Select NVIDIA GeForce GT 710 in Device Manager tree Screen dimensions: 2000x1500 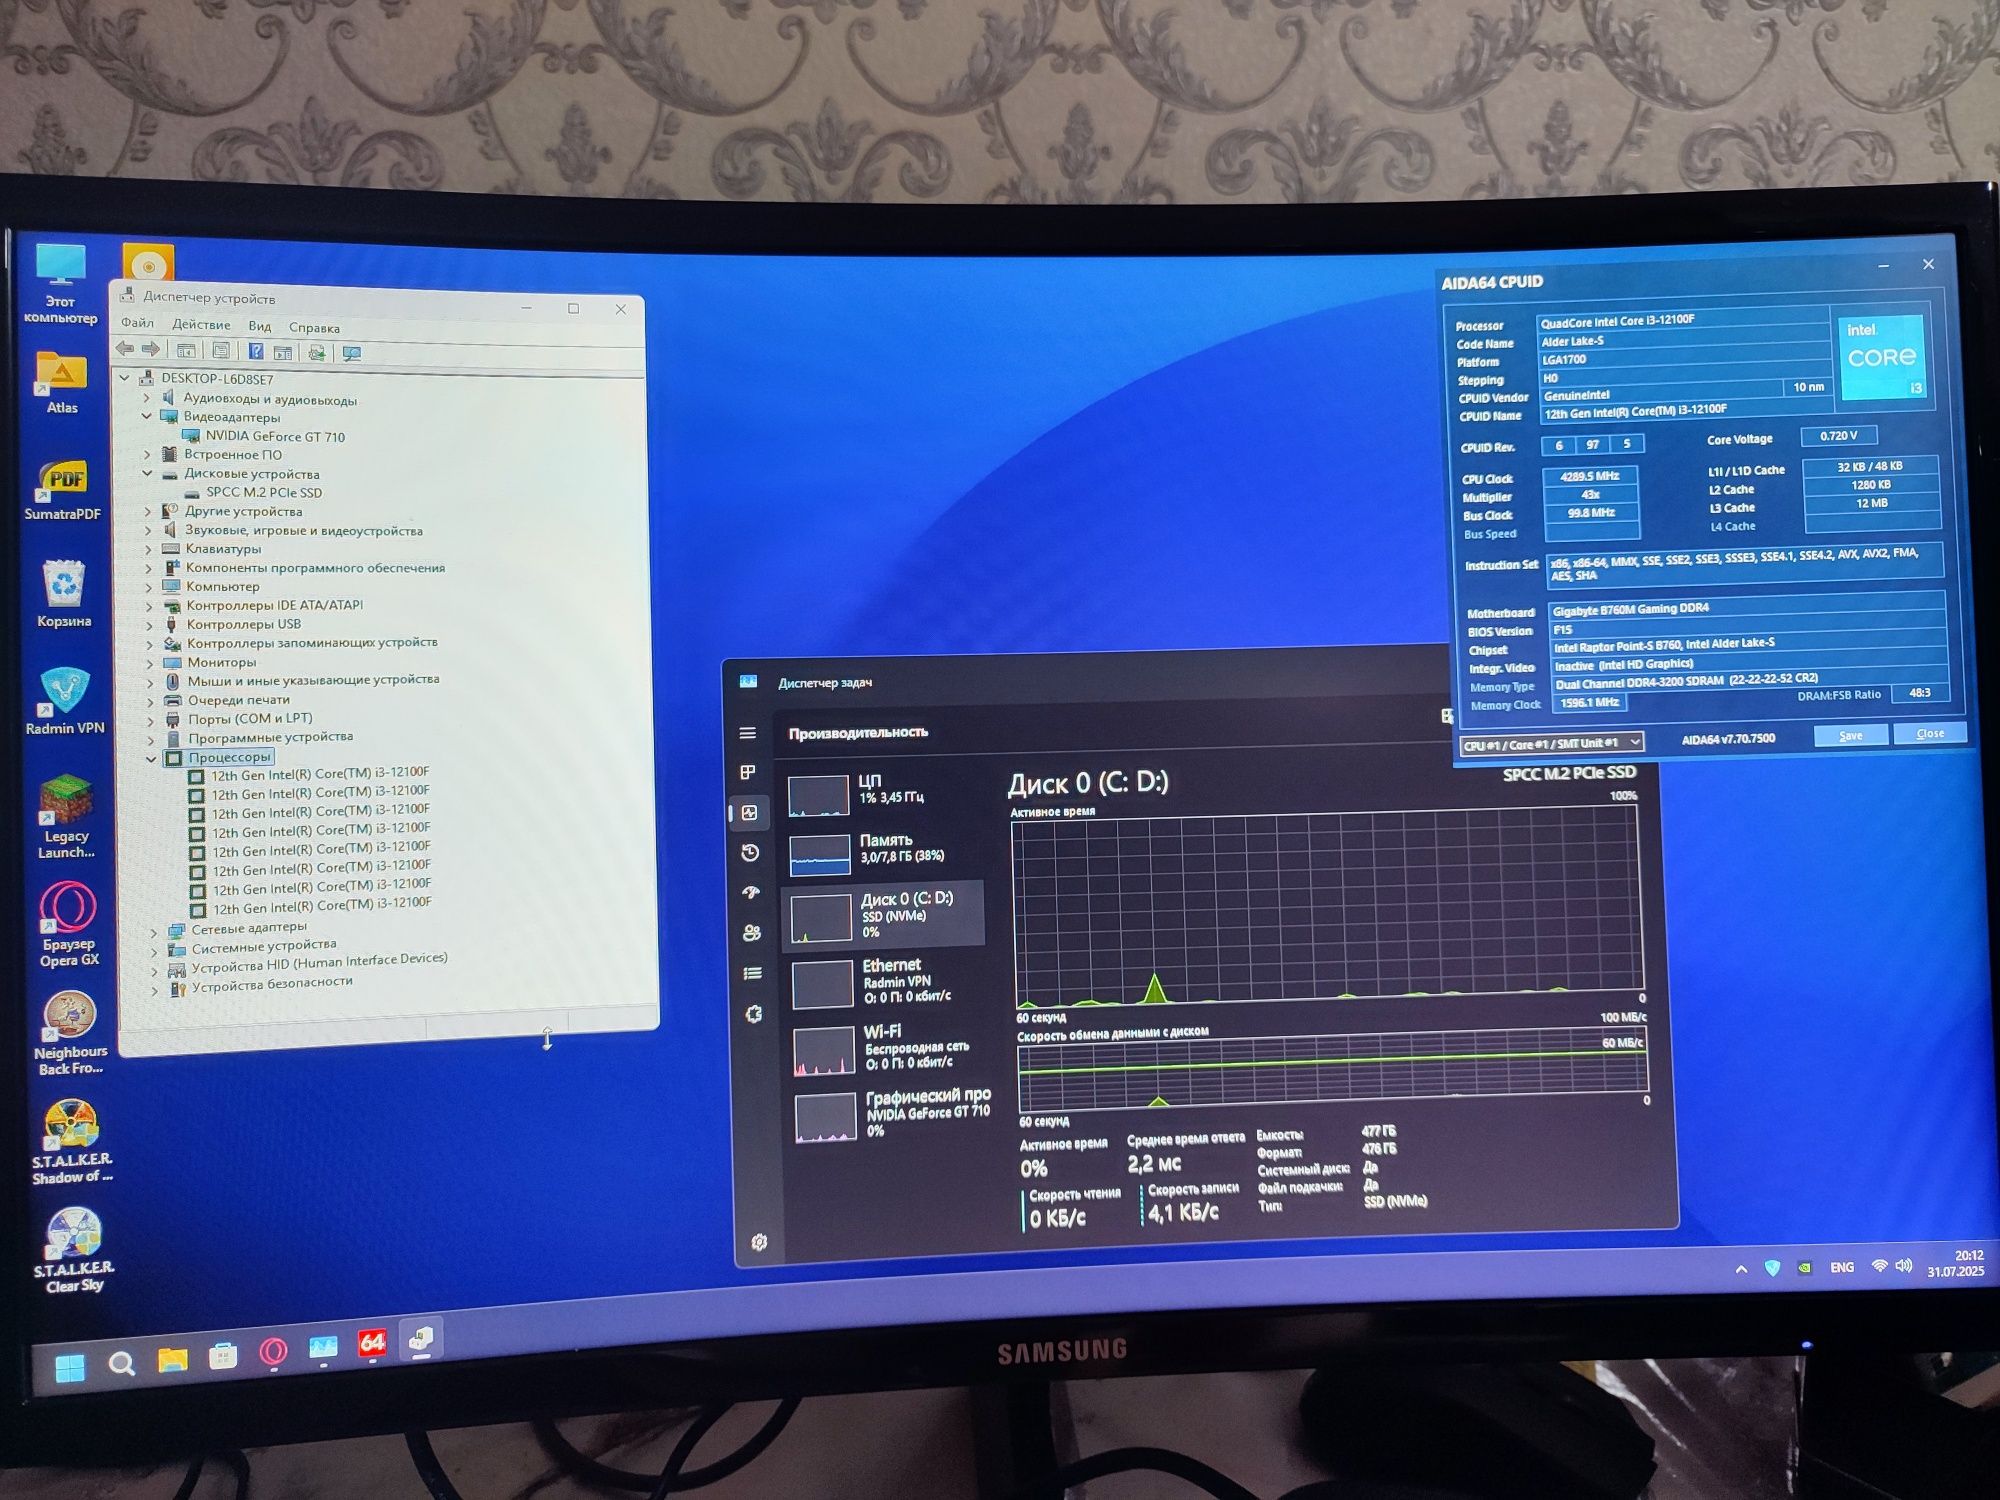(275, 436)
